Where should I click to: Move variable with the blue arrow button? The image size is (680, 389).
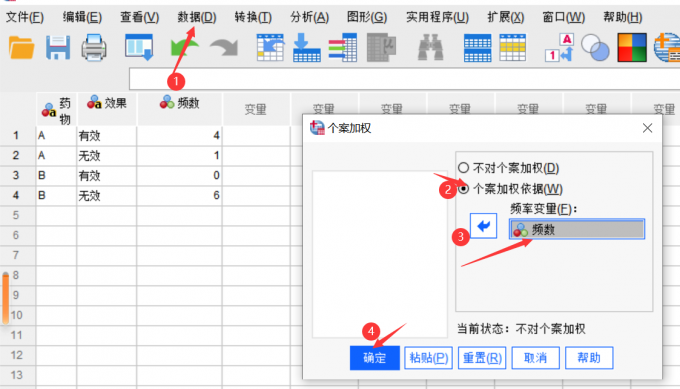tap(483, 226)
